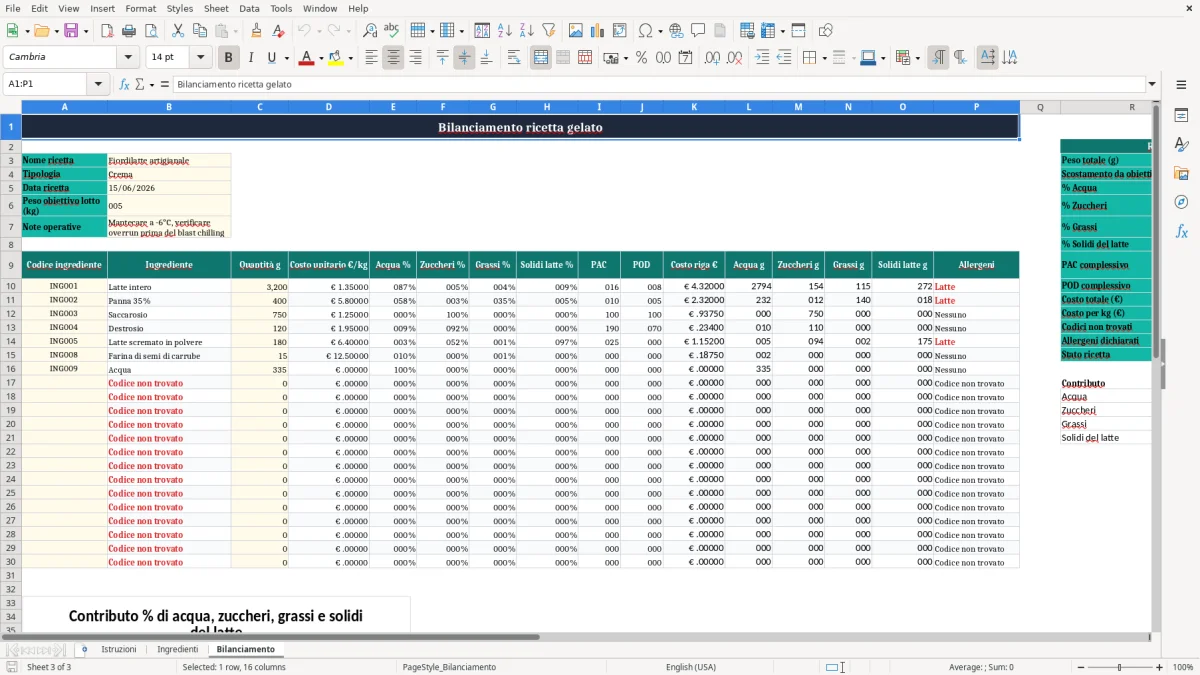Click the Insert Comment icon
The image size is (1200, 675).
(x=698, y=31)
